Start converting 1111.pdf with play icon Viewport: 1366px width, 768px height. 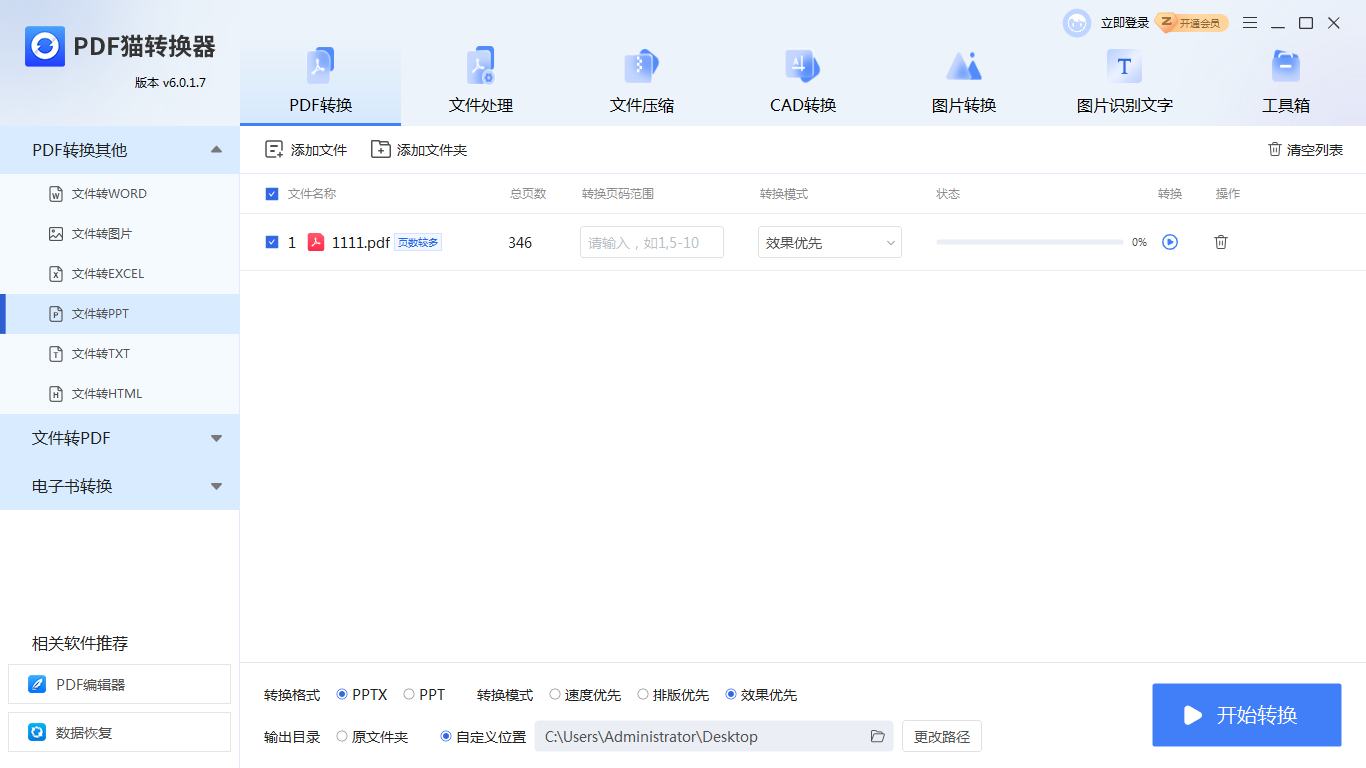click(1170, 242)
